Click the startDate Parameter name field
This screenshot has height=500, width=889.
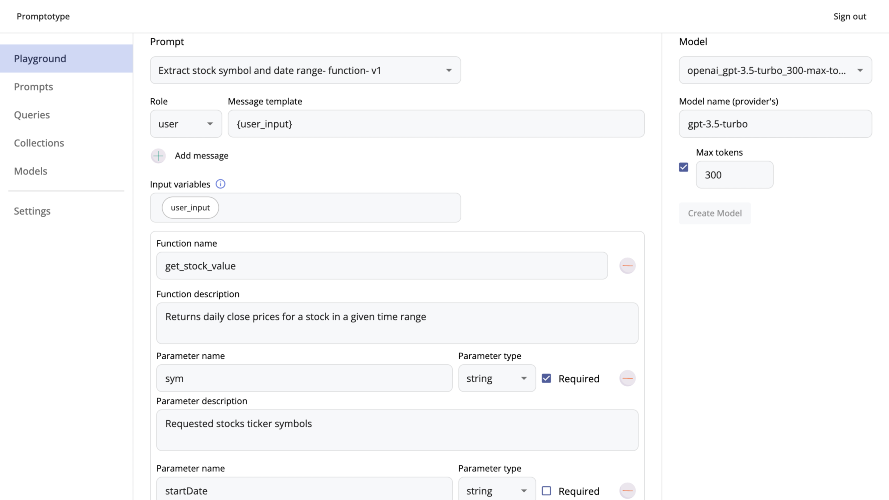click(304, 489)
